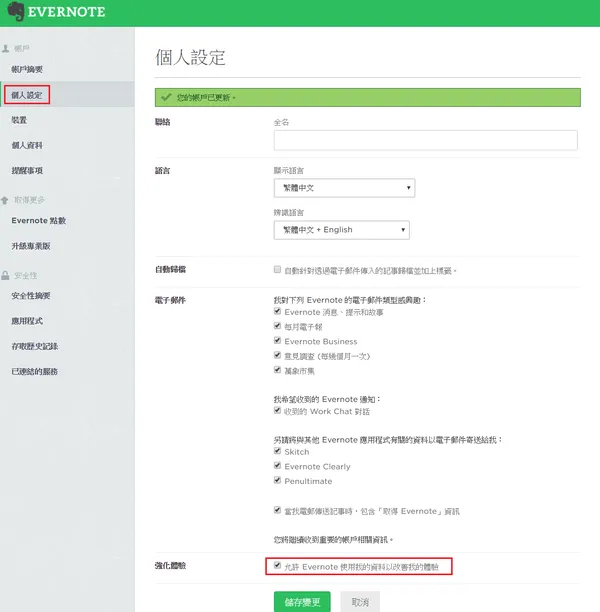Uncheck the Penultimate checkbox
The height and width of the screenshot is (612, 600).
tap(277, 480)
